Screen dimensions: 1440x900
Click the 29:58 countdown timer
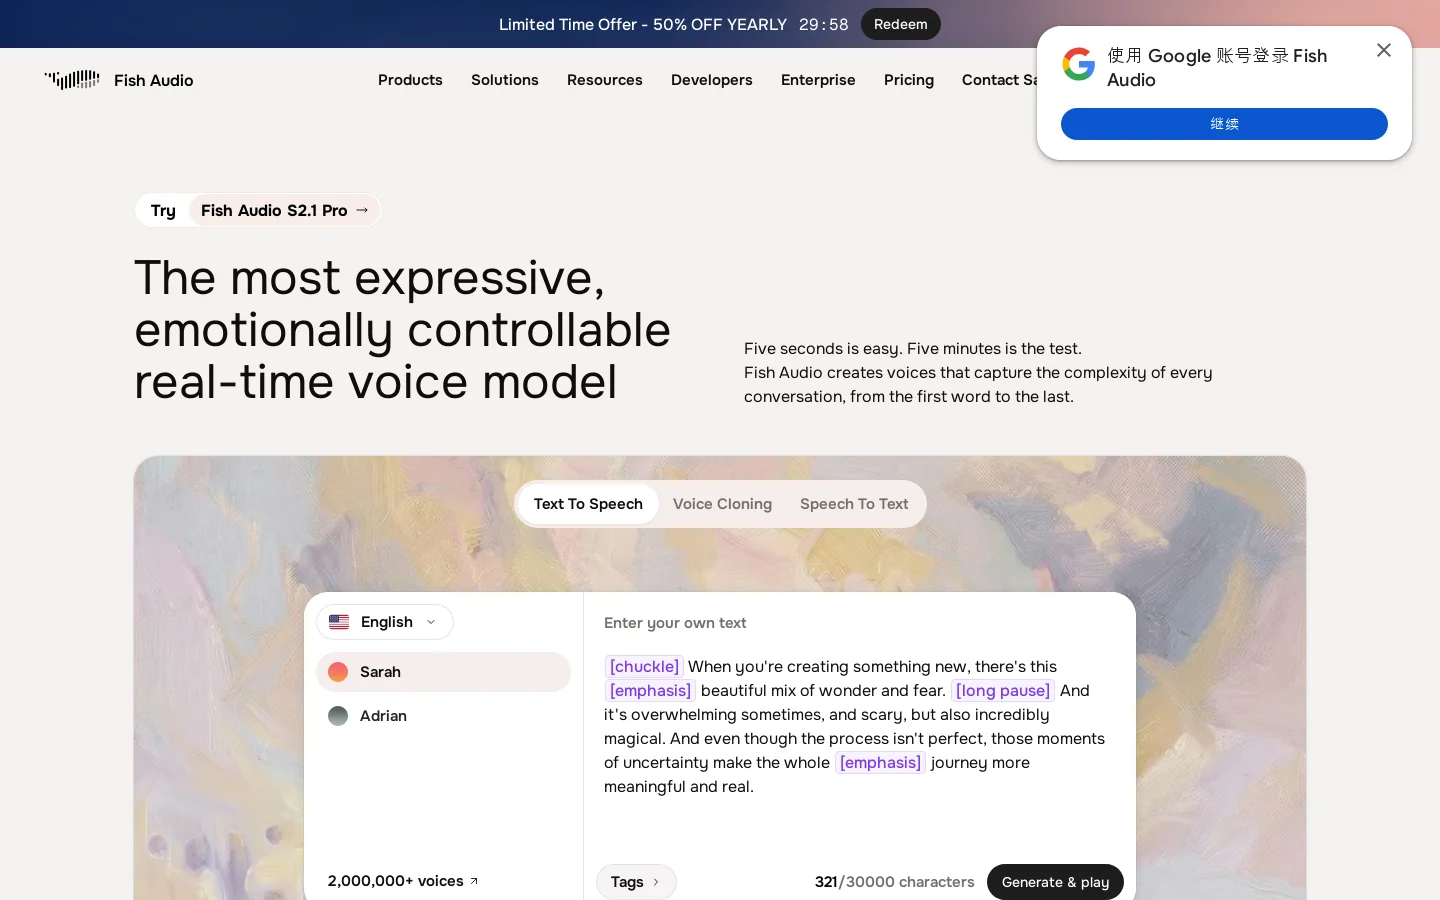tap(824, 24)
